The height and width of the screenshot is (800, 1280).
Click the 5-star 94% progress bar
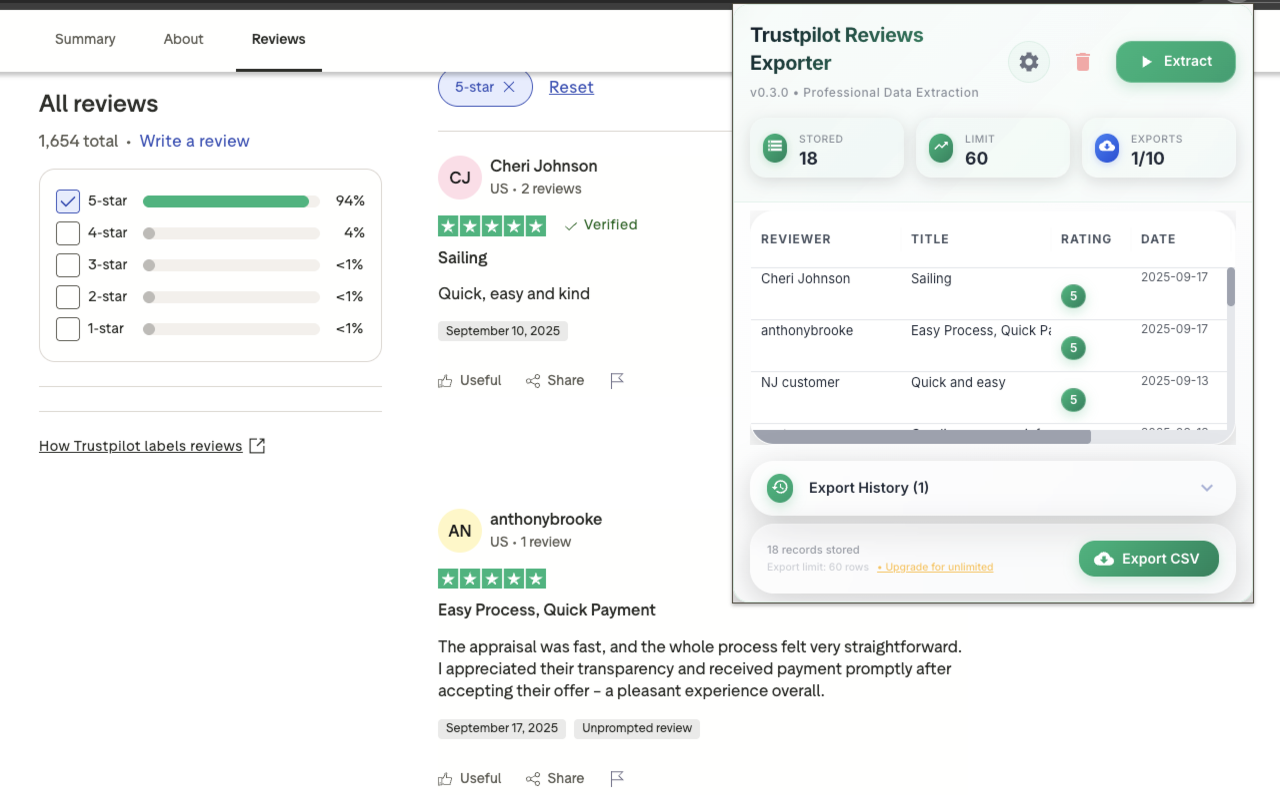click(231, 201)
